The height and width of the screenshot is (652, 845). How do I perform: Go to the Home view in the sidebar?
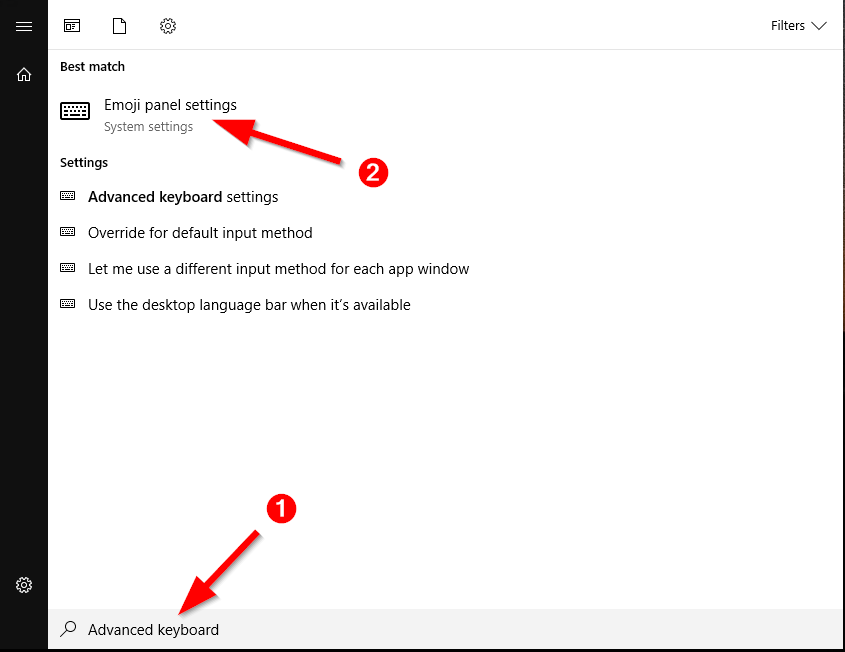coord(24,74)
